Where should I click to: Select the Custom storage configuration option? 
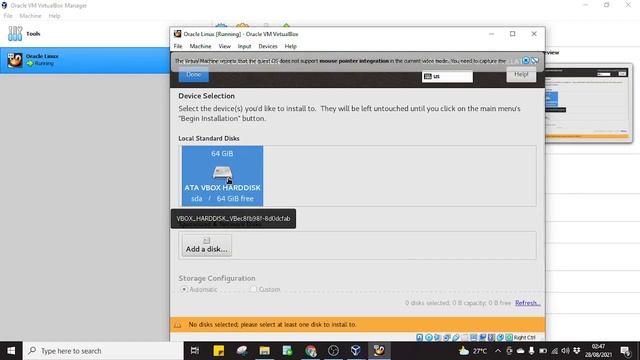[265, 289]
